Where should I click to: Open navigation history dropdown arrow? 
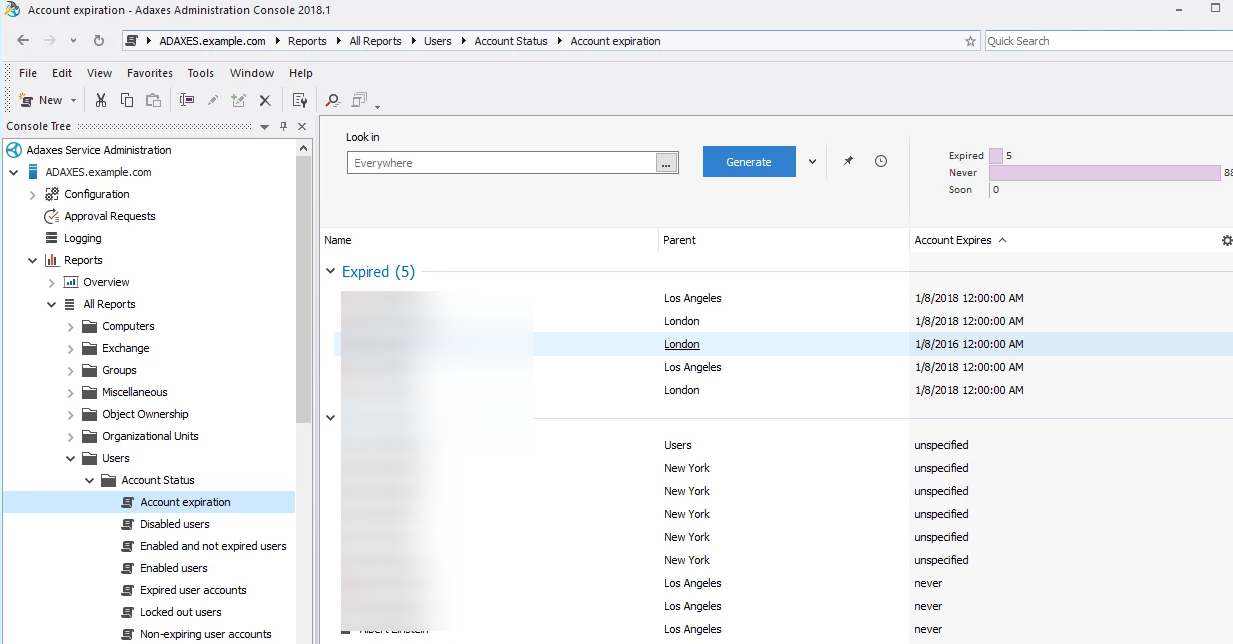[73, 41]
